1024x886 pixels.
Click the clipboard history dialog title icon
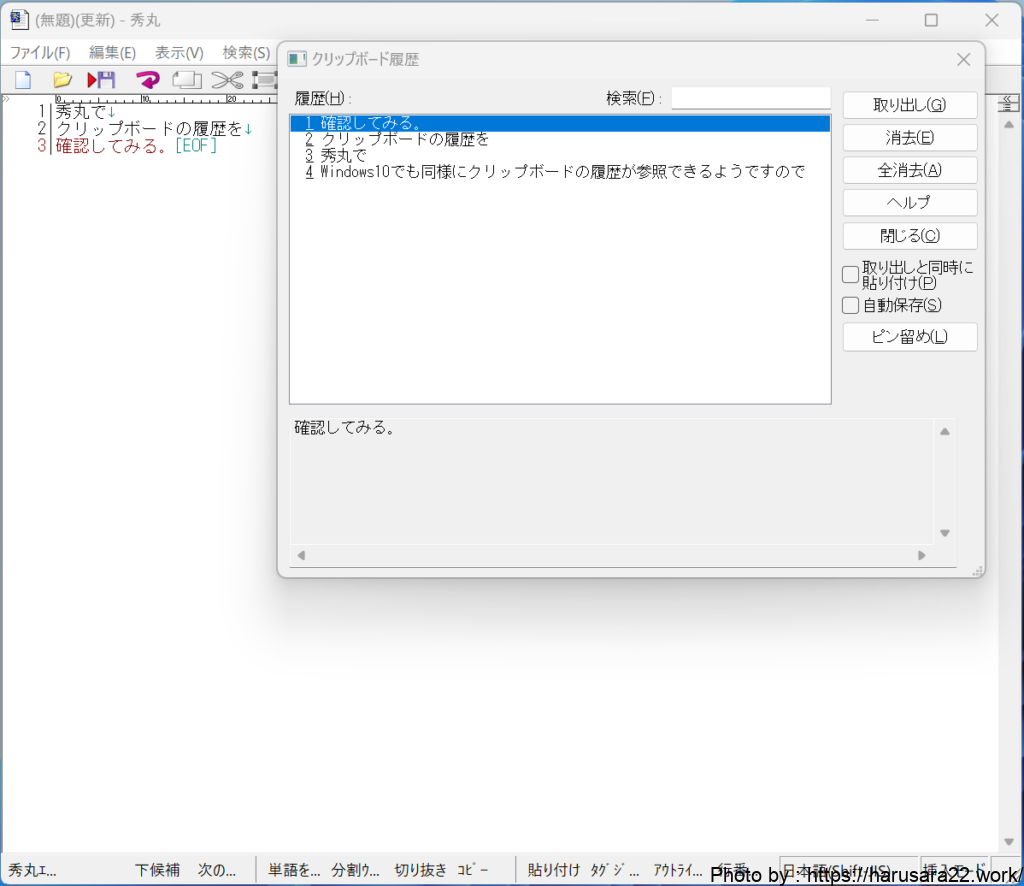tap(297, 59)
